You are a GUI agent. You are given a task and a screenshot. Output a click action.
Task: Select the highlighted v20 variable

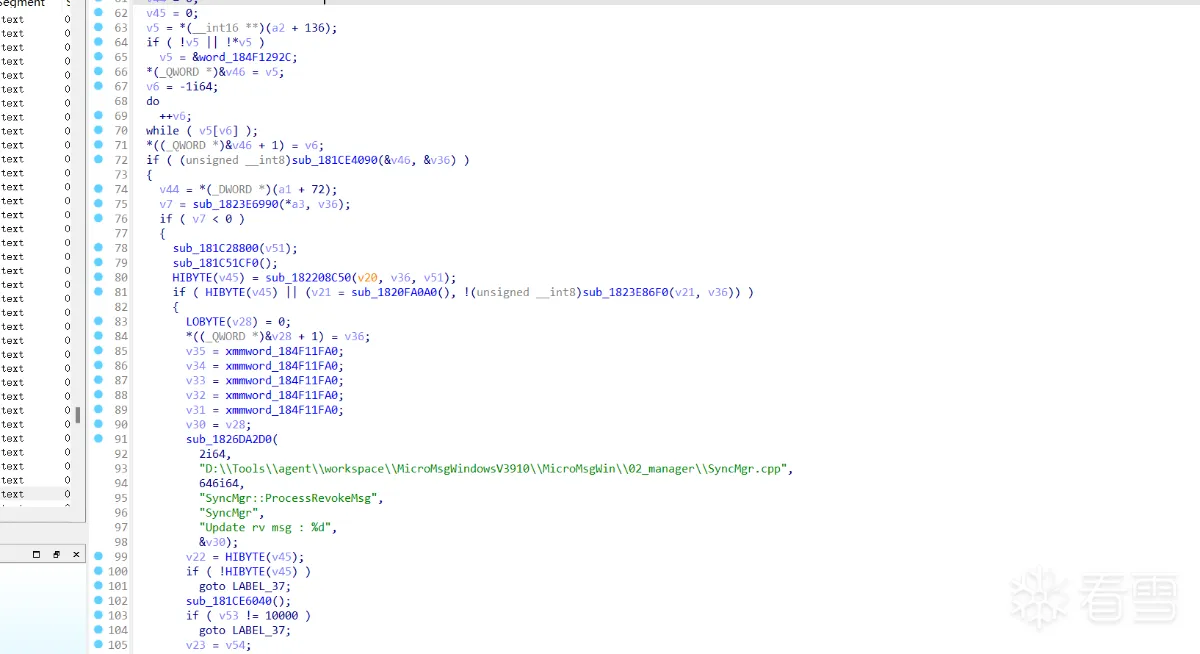[368, 277]
